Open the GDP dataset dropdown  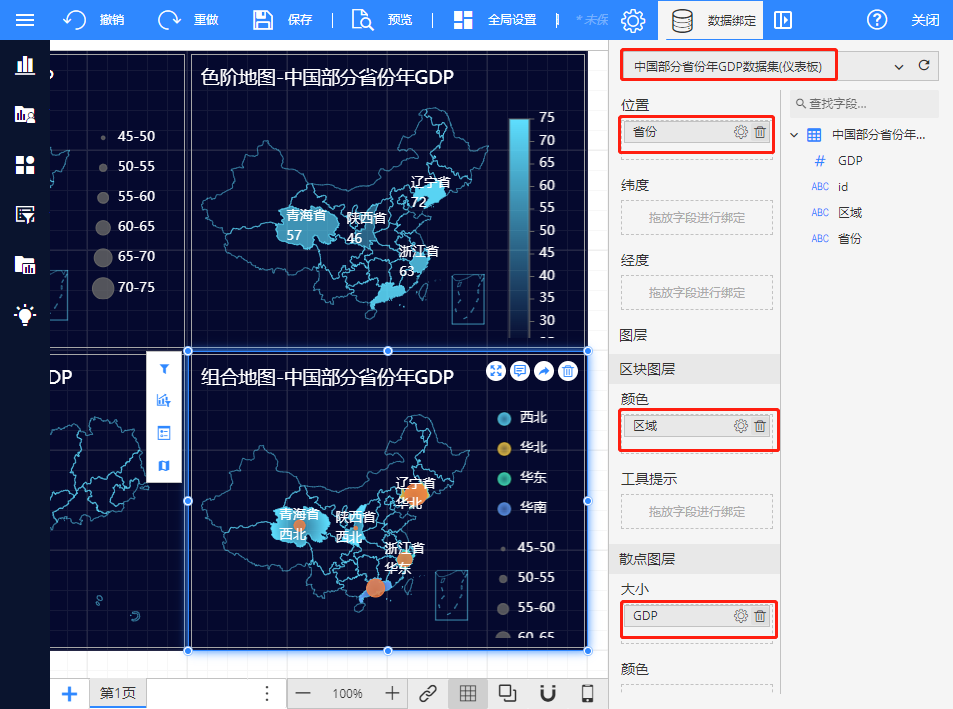click(x=898, y=67)
